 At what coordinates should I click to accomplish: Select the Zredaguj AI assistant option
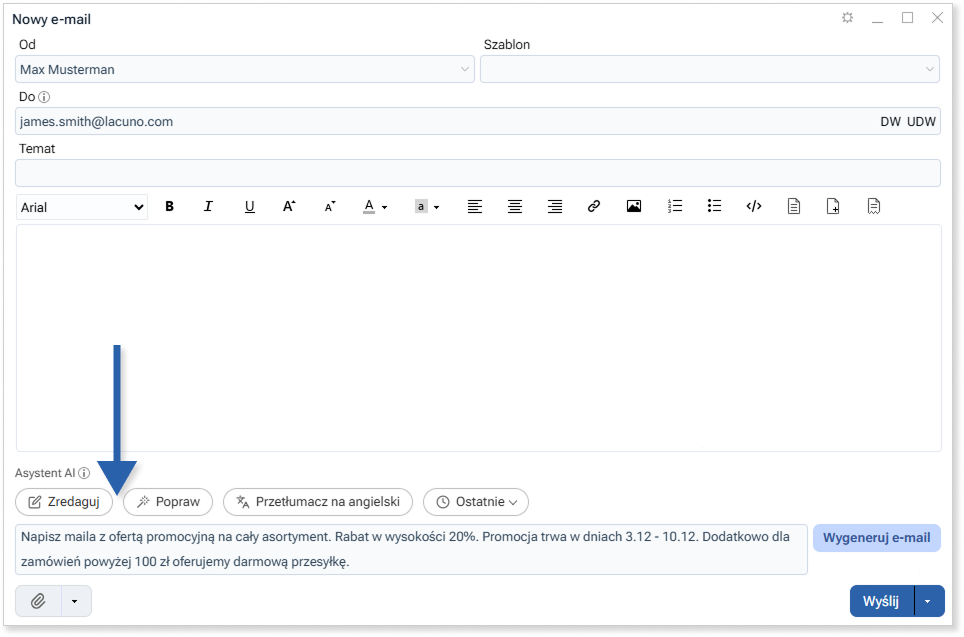click(x=64, y=502)
